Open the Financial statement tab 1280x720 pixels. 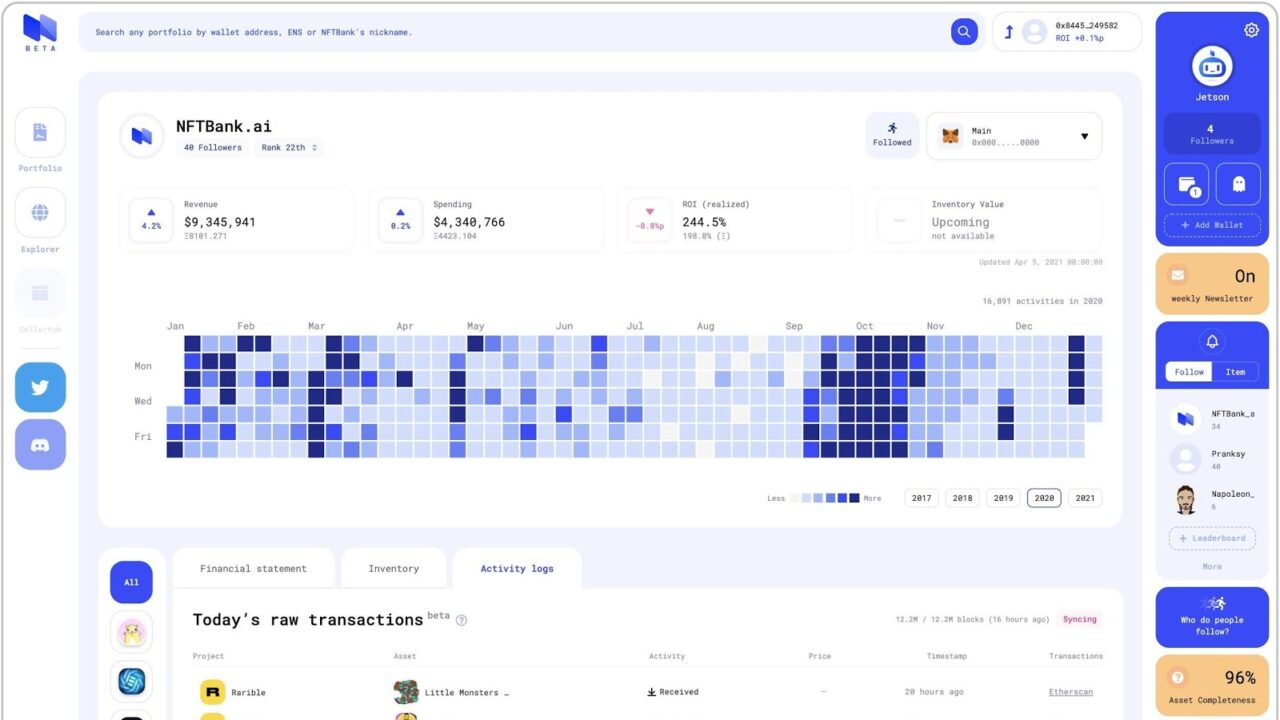(x=253, y=568)
